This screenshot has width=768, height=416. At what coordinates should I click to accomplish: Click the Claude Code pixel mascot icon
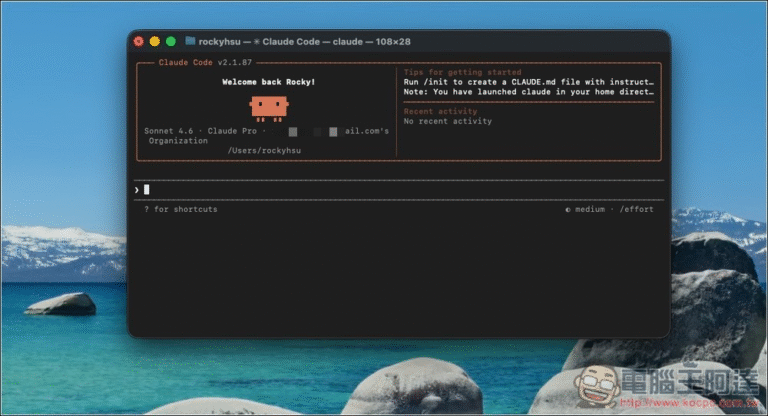tap(269, 107)
